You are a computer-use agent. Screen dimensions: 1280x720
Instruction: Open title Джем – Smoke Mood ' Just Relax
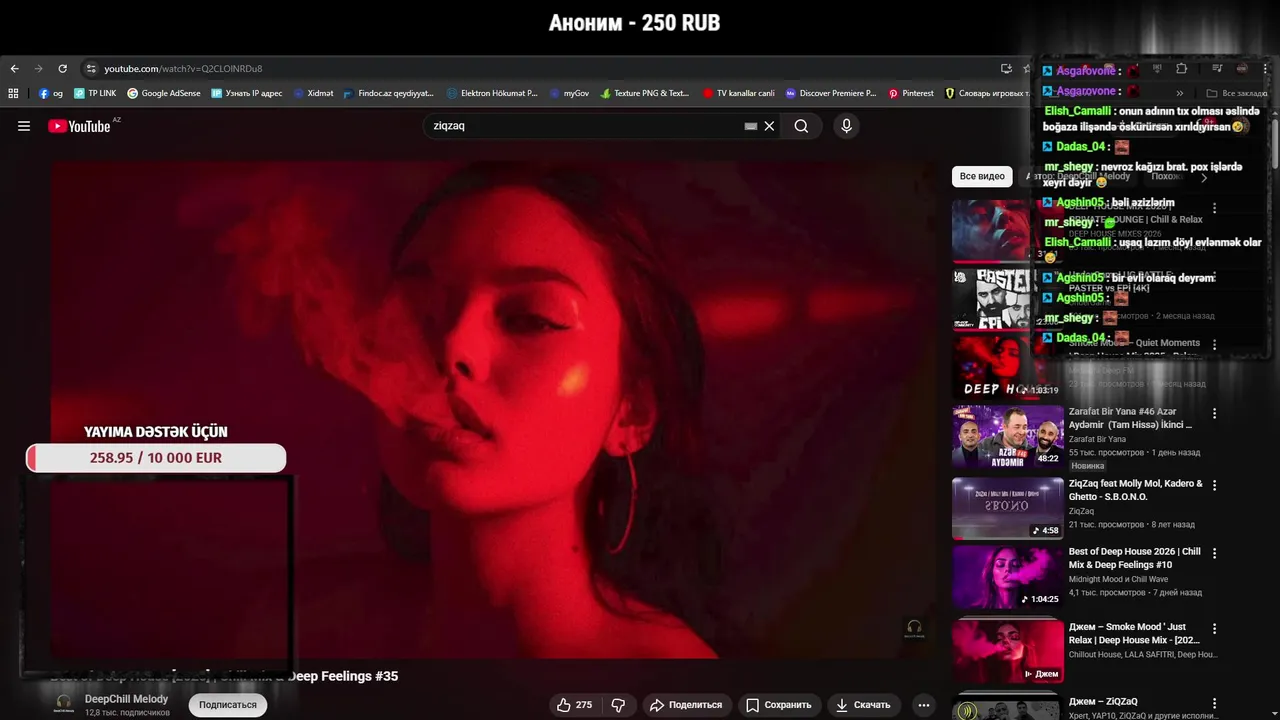(x=1134, y=634)
